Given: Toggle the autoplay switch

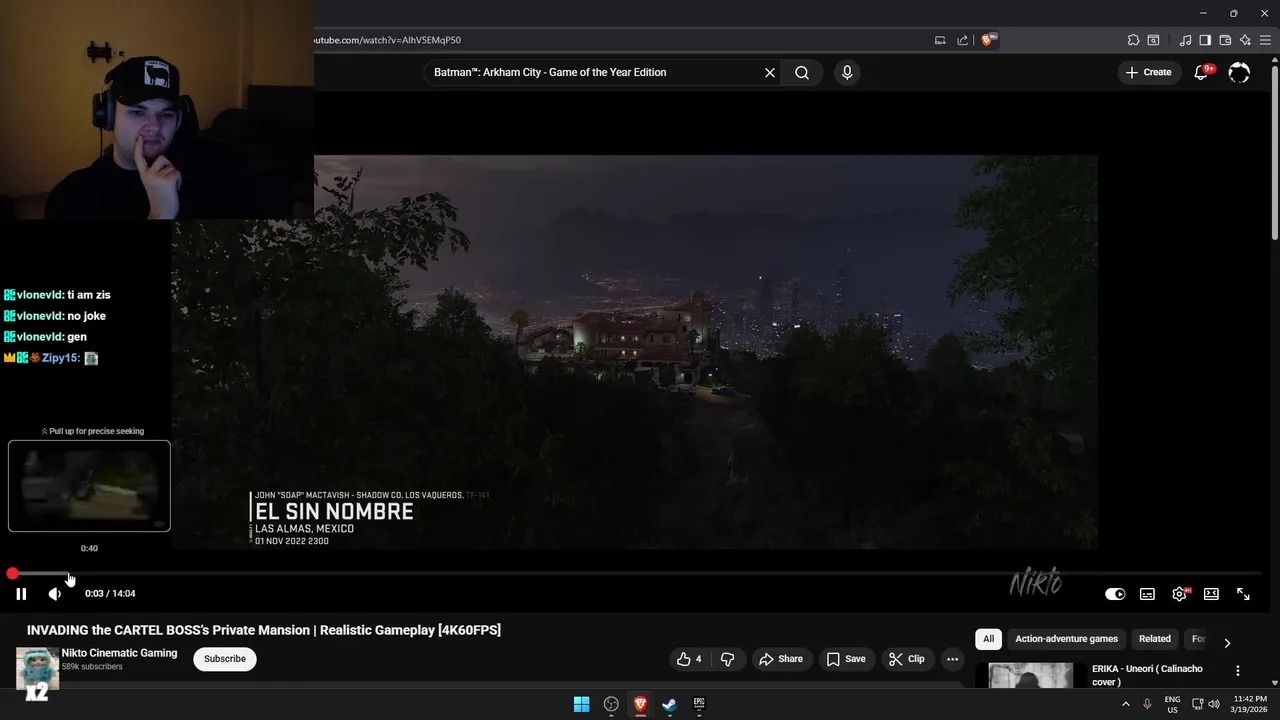Looking at the screenshot, I should 1115,594.
